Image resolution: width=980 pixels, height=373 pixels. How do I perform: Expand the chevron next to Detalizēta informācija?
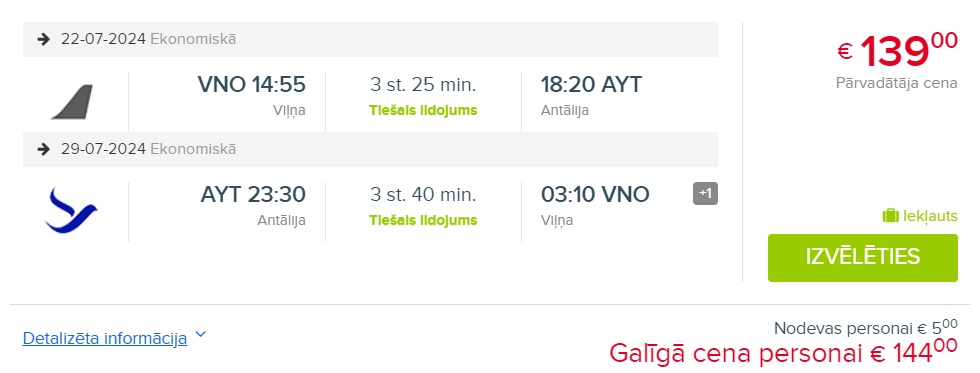coord(200,335)
